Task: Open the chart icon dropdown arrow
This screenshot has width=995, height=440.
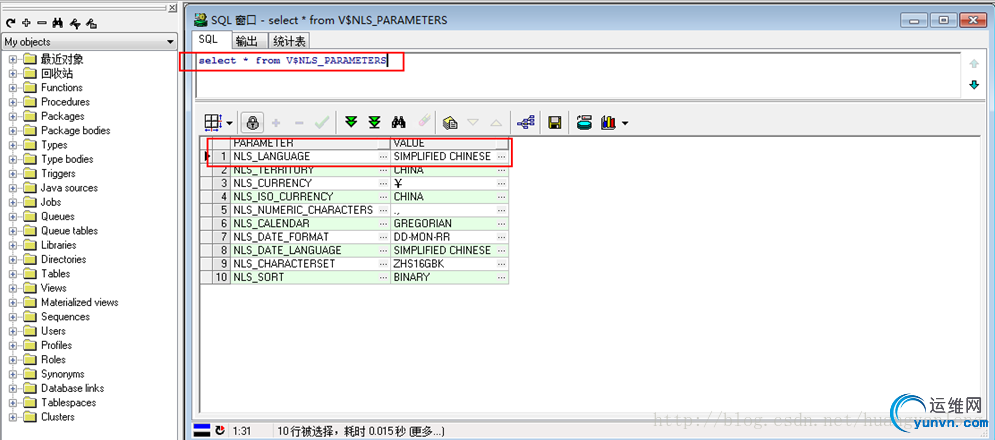Action: click(x=625, y=123)
